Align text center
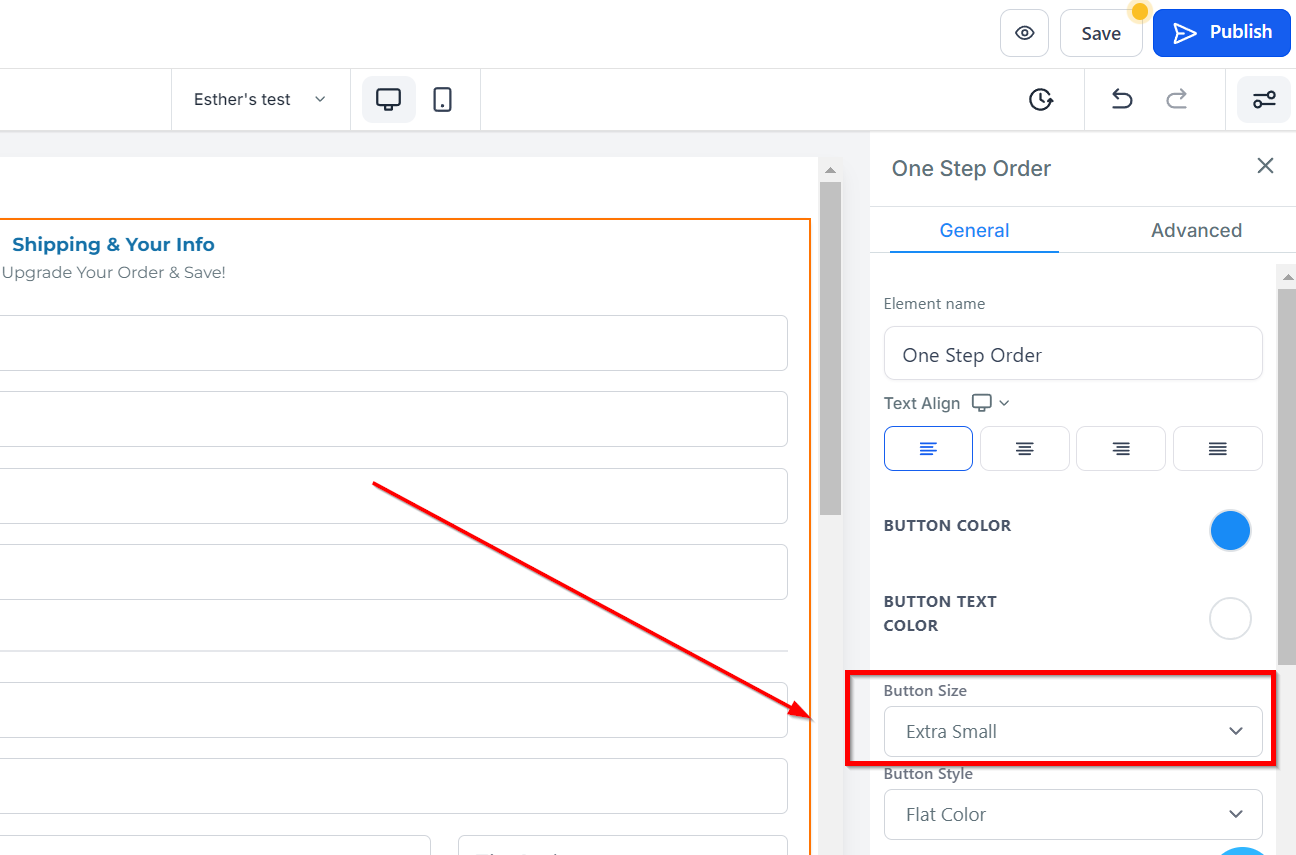This screenshot has height=855, width=1296. pos(1025,449)
